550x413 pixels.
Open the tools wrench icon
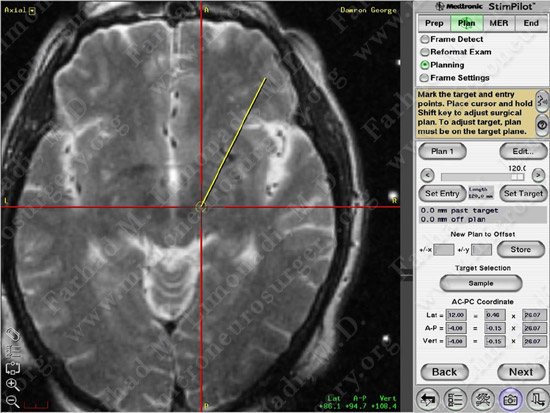483,399
